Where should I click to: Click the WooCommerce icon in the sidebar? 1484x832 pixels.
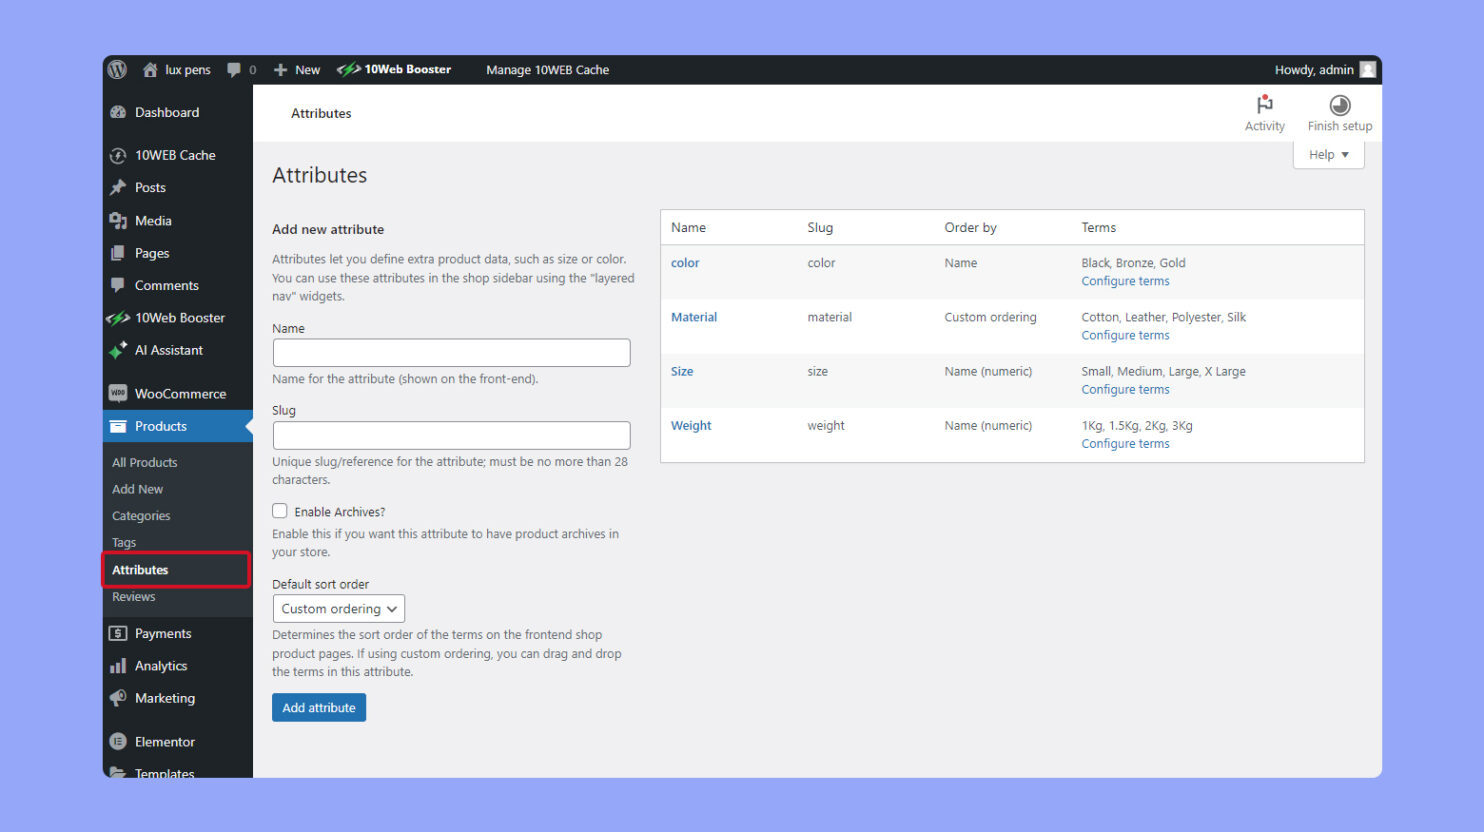[x=118, y=393]
